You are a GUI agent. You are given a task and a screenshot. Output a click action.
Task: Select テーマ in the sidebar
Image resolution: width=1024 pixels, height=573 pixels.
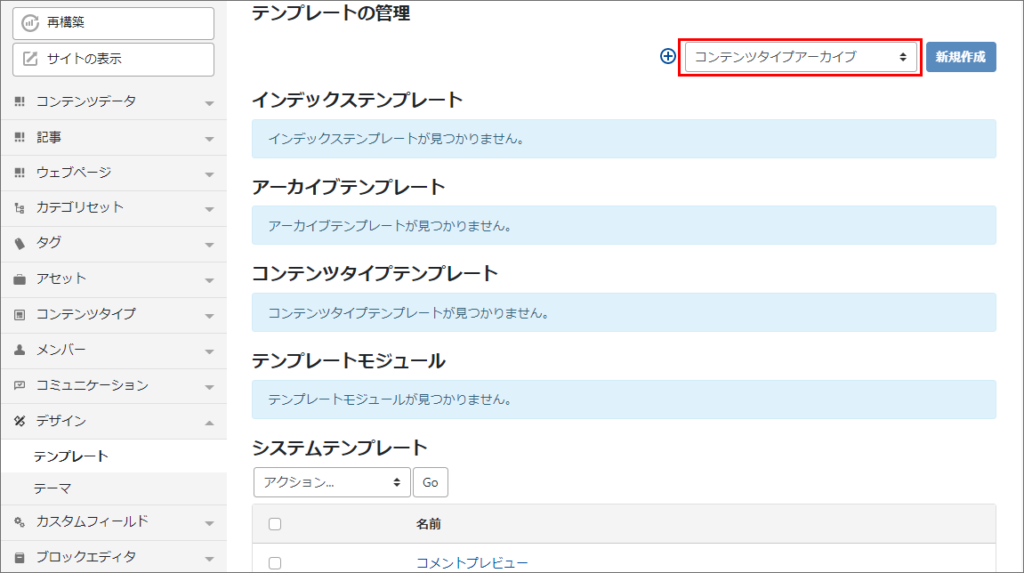52,489
